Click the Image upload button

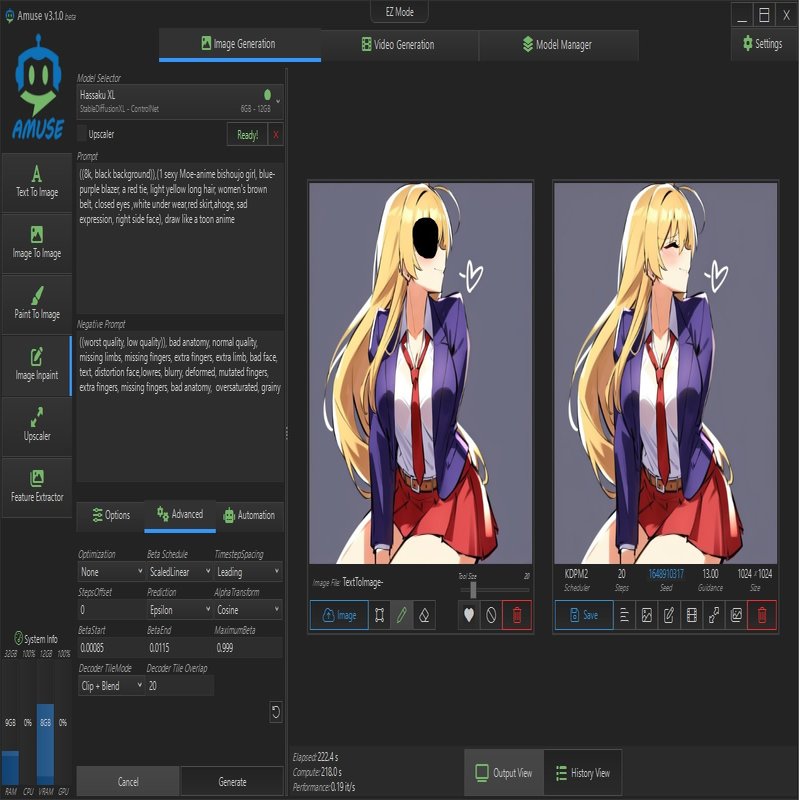339,615
